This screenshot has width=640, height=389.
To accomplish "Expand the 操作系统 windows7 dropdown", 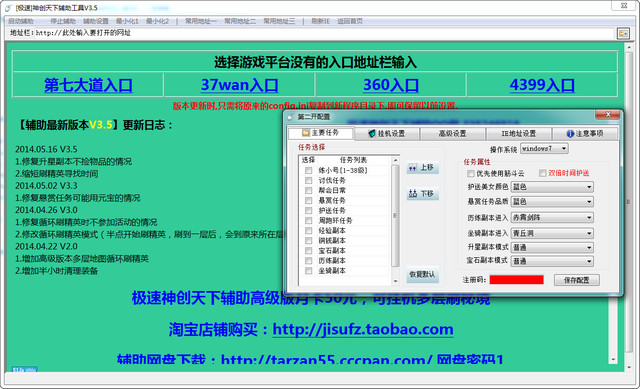I will pyautogui.click(x=544, y=149).
